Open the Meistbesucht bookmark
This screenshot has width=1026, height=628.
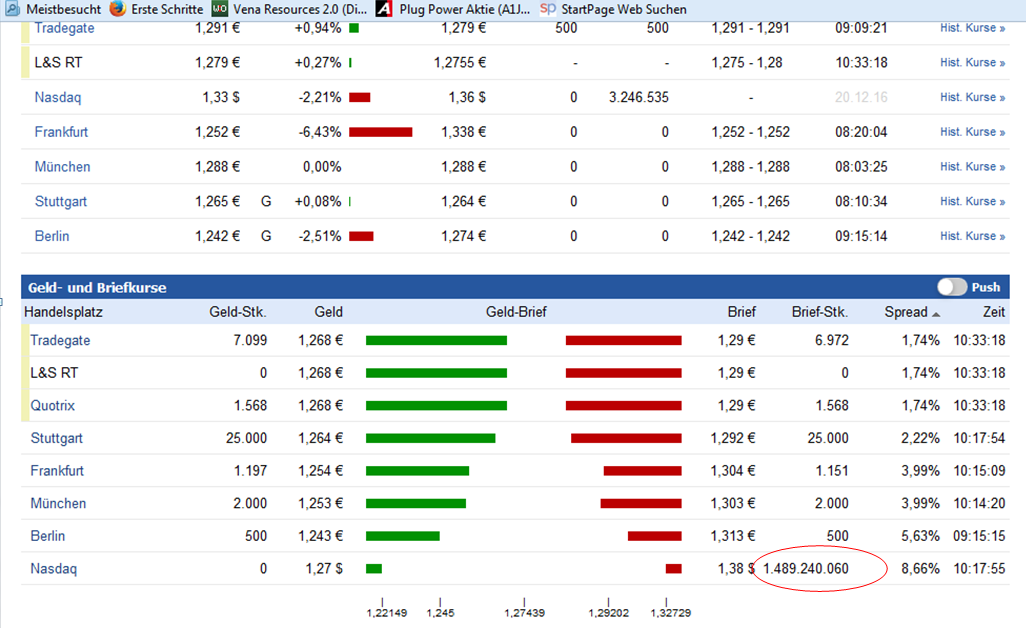[x=56, y=9]
